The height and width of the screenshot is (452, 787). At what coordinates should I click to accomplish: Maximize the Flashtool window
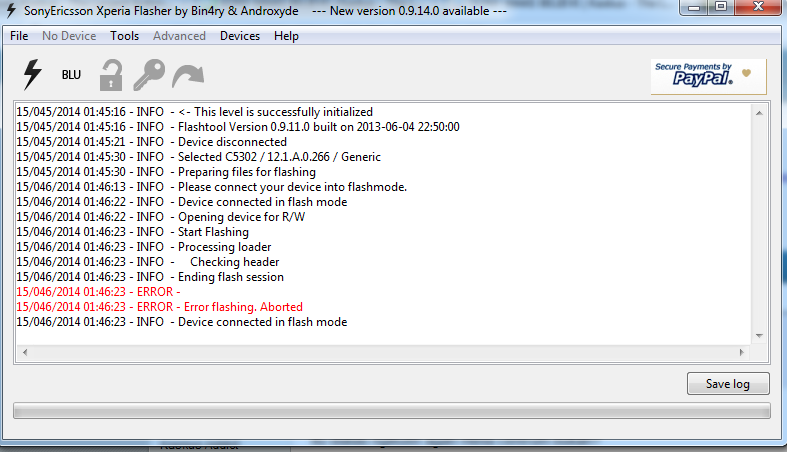coord(721,8)
